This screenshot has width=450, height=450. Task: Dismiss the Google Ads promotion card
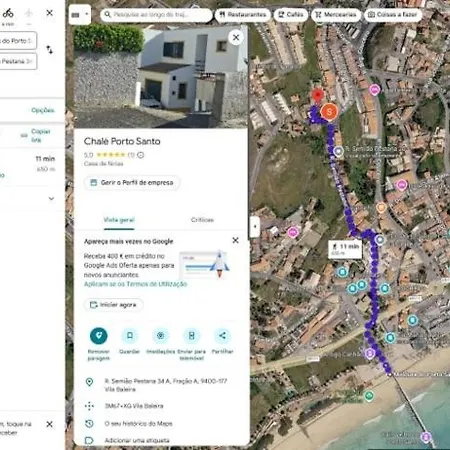(235, 240)
